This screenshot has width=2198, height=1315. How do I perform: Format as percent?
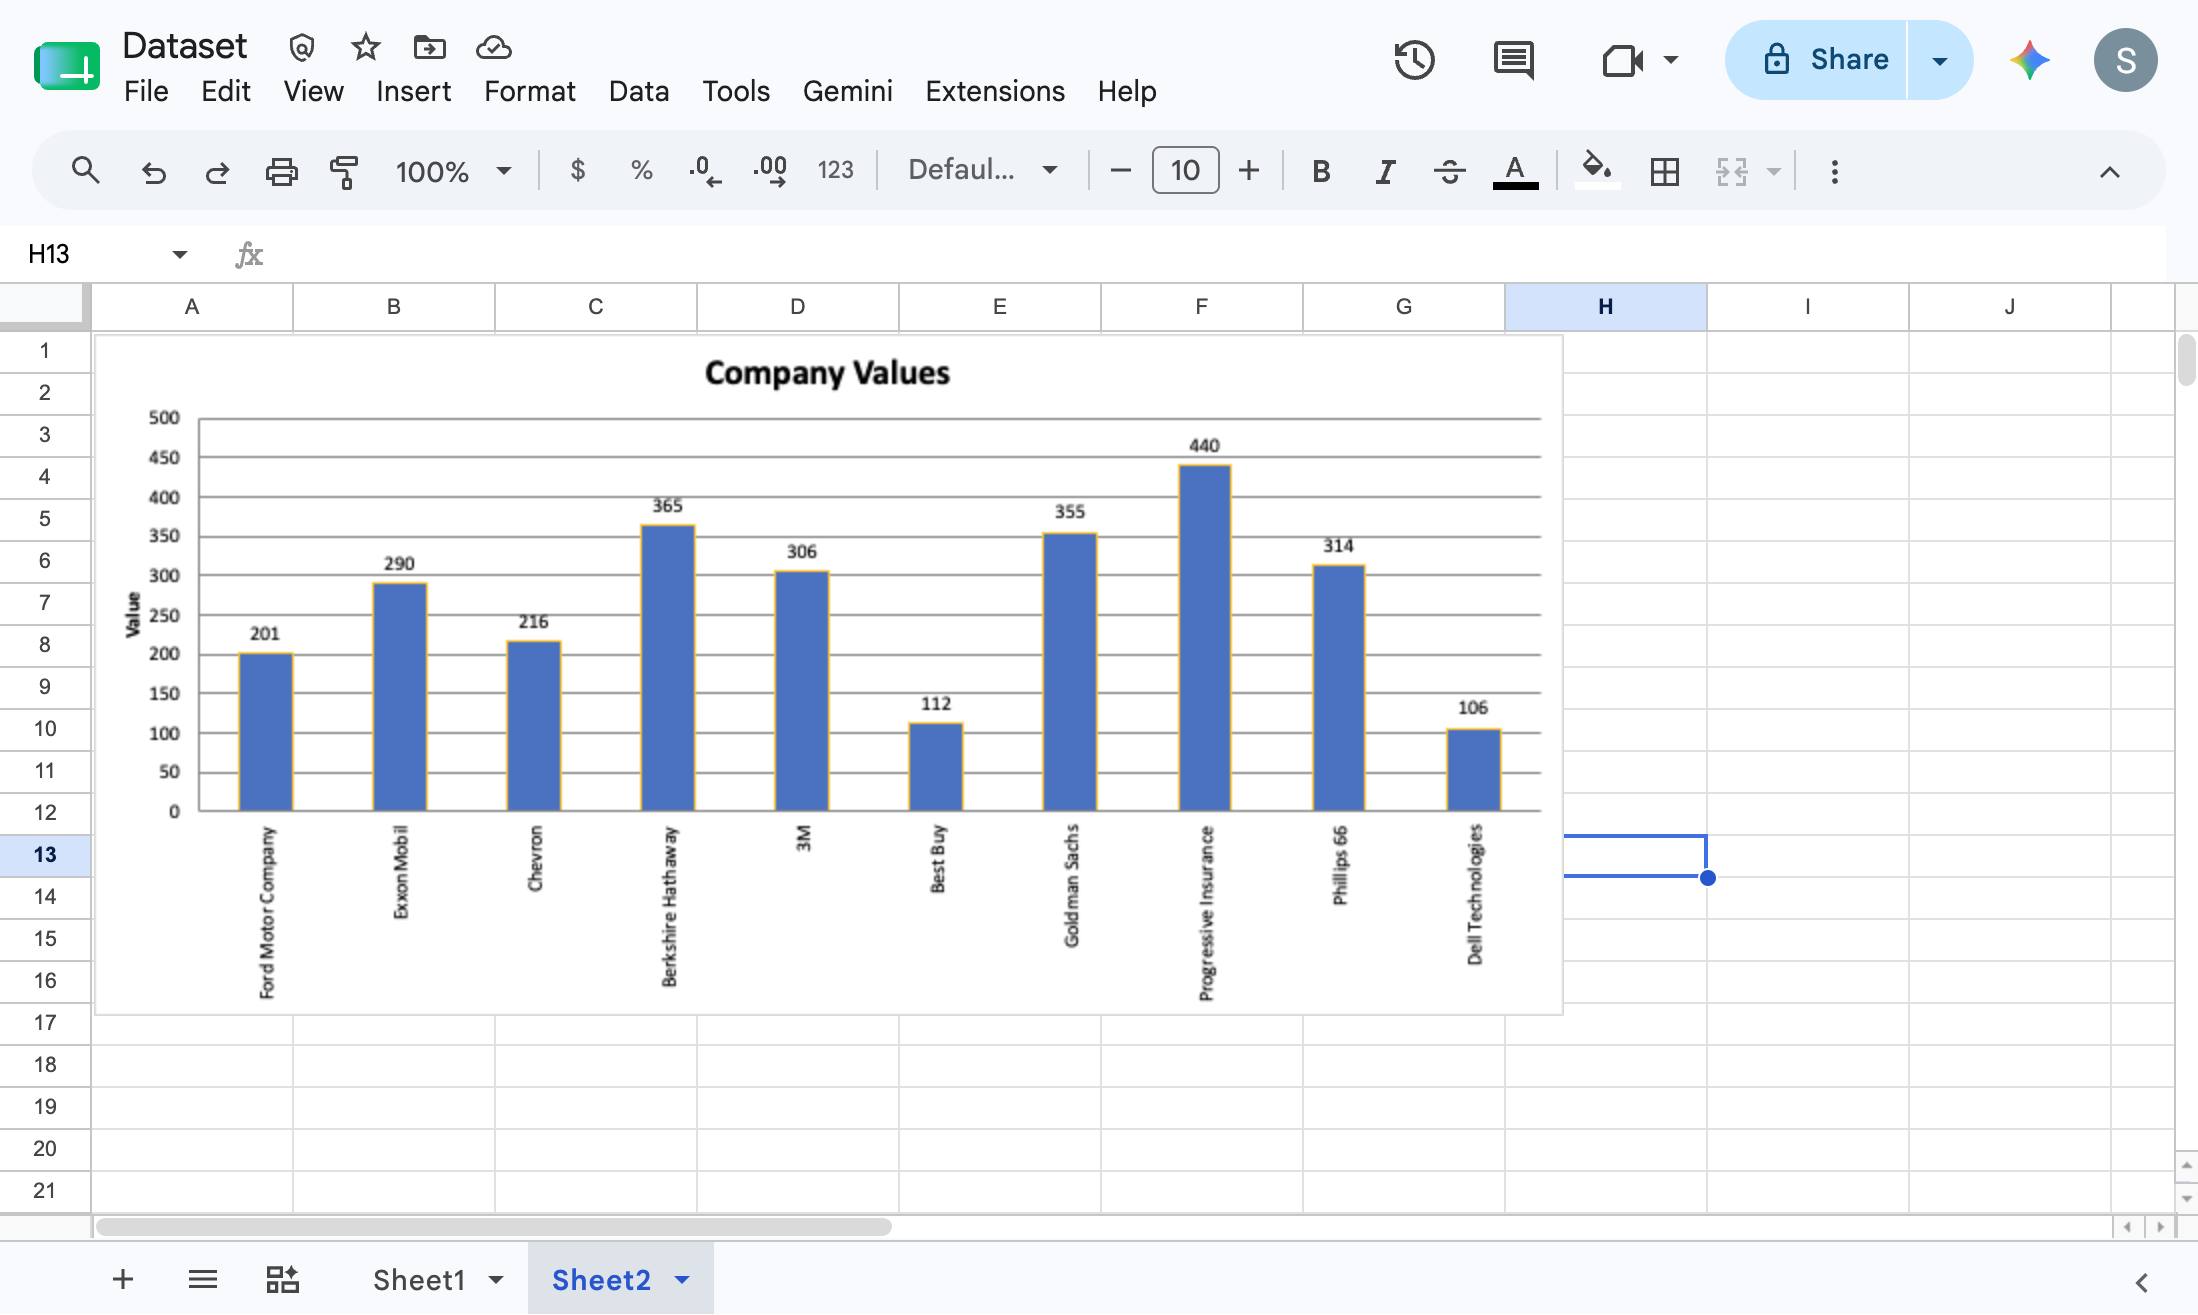(641, 171)
